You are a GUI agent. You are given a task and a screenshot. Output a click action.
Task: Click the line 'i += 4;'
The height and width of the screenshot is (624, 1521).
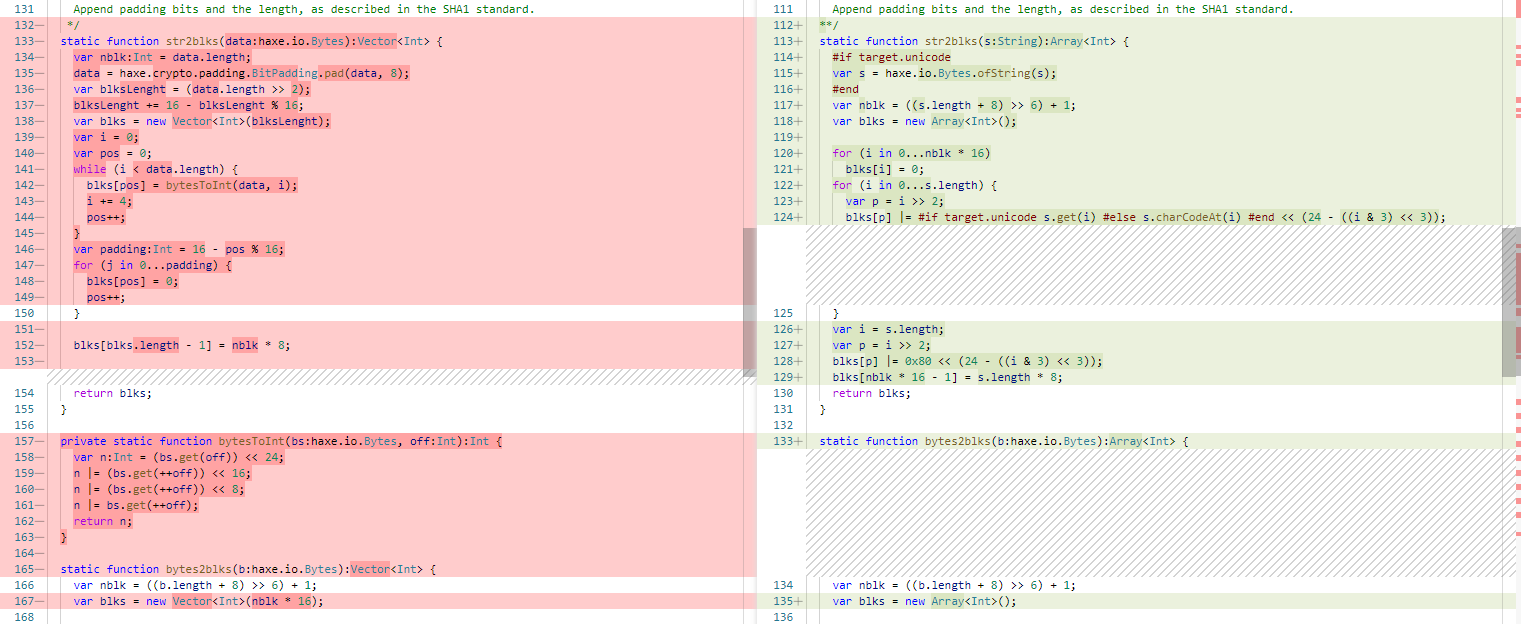pyautogui.click(x=109, y=201)
